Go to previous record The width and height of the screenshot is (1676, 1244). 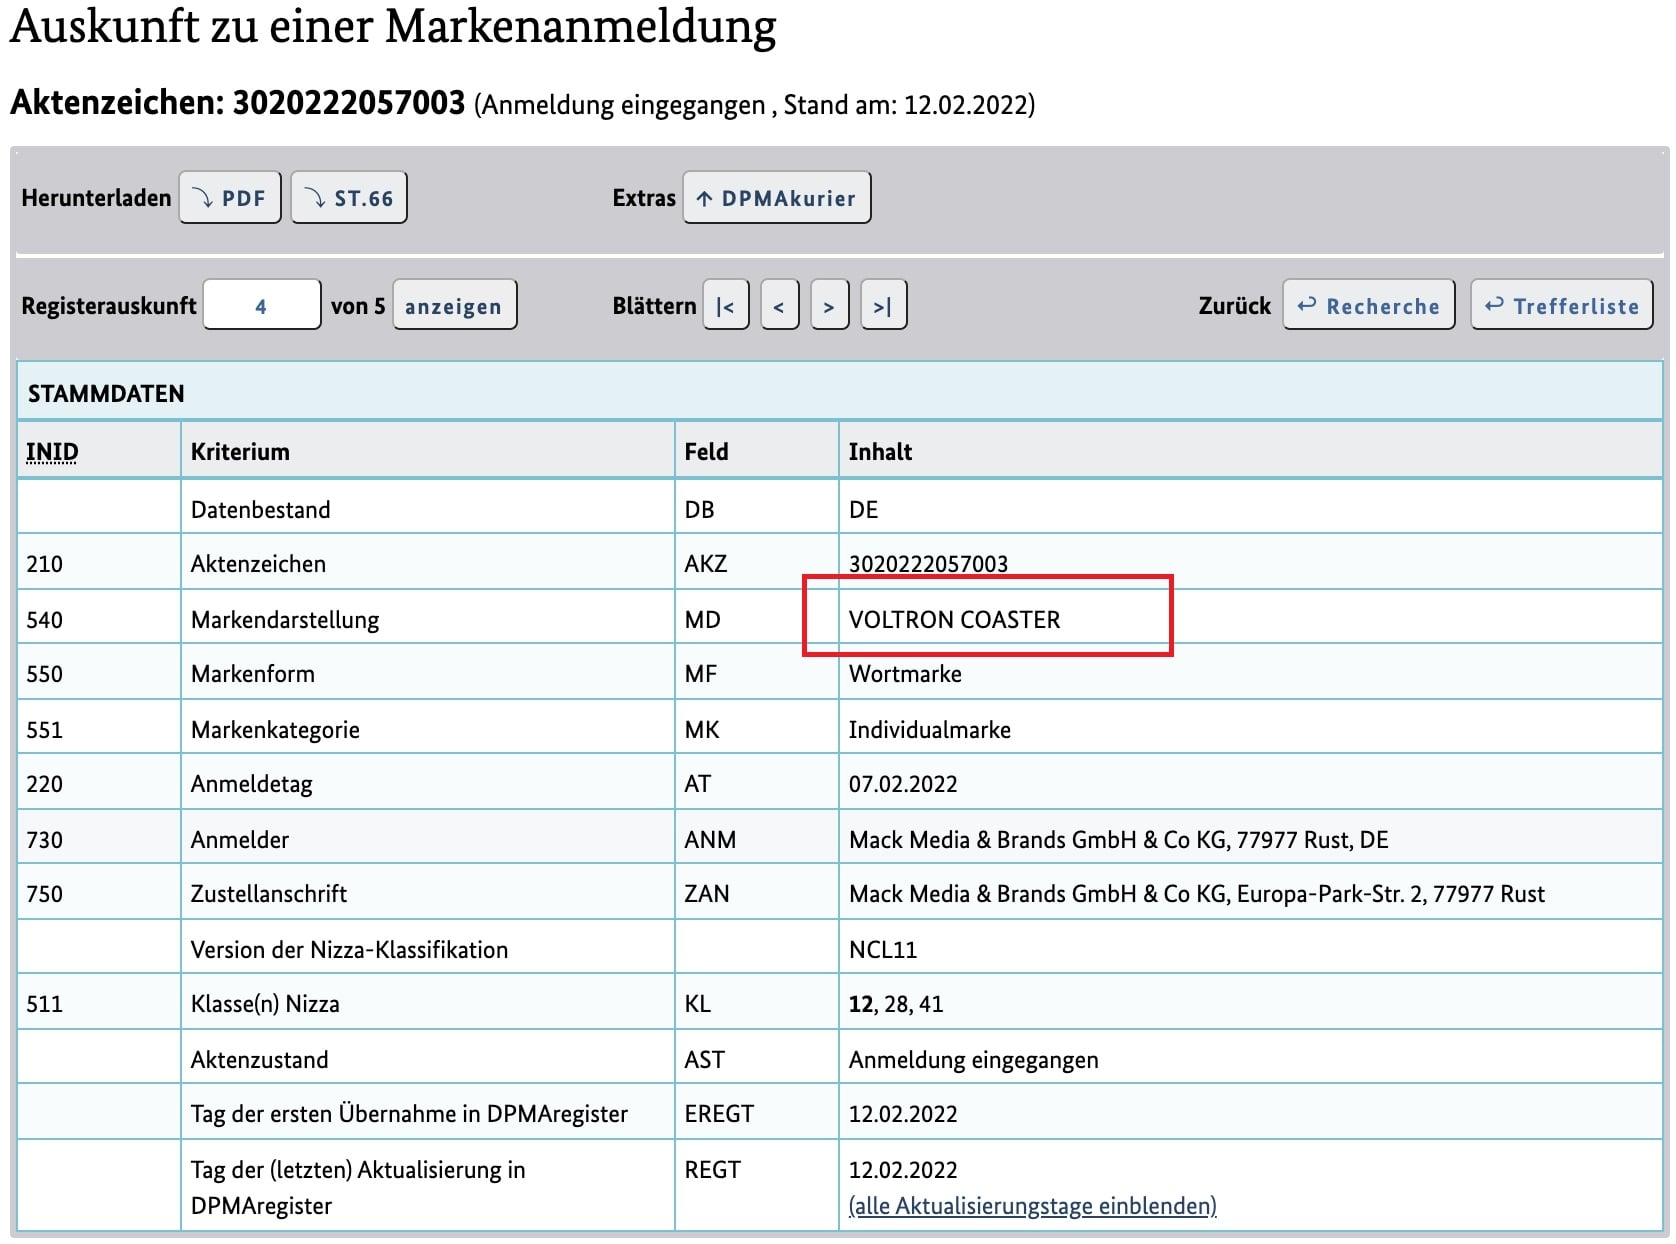click(779, 306)
